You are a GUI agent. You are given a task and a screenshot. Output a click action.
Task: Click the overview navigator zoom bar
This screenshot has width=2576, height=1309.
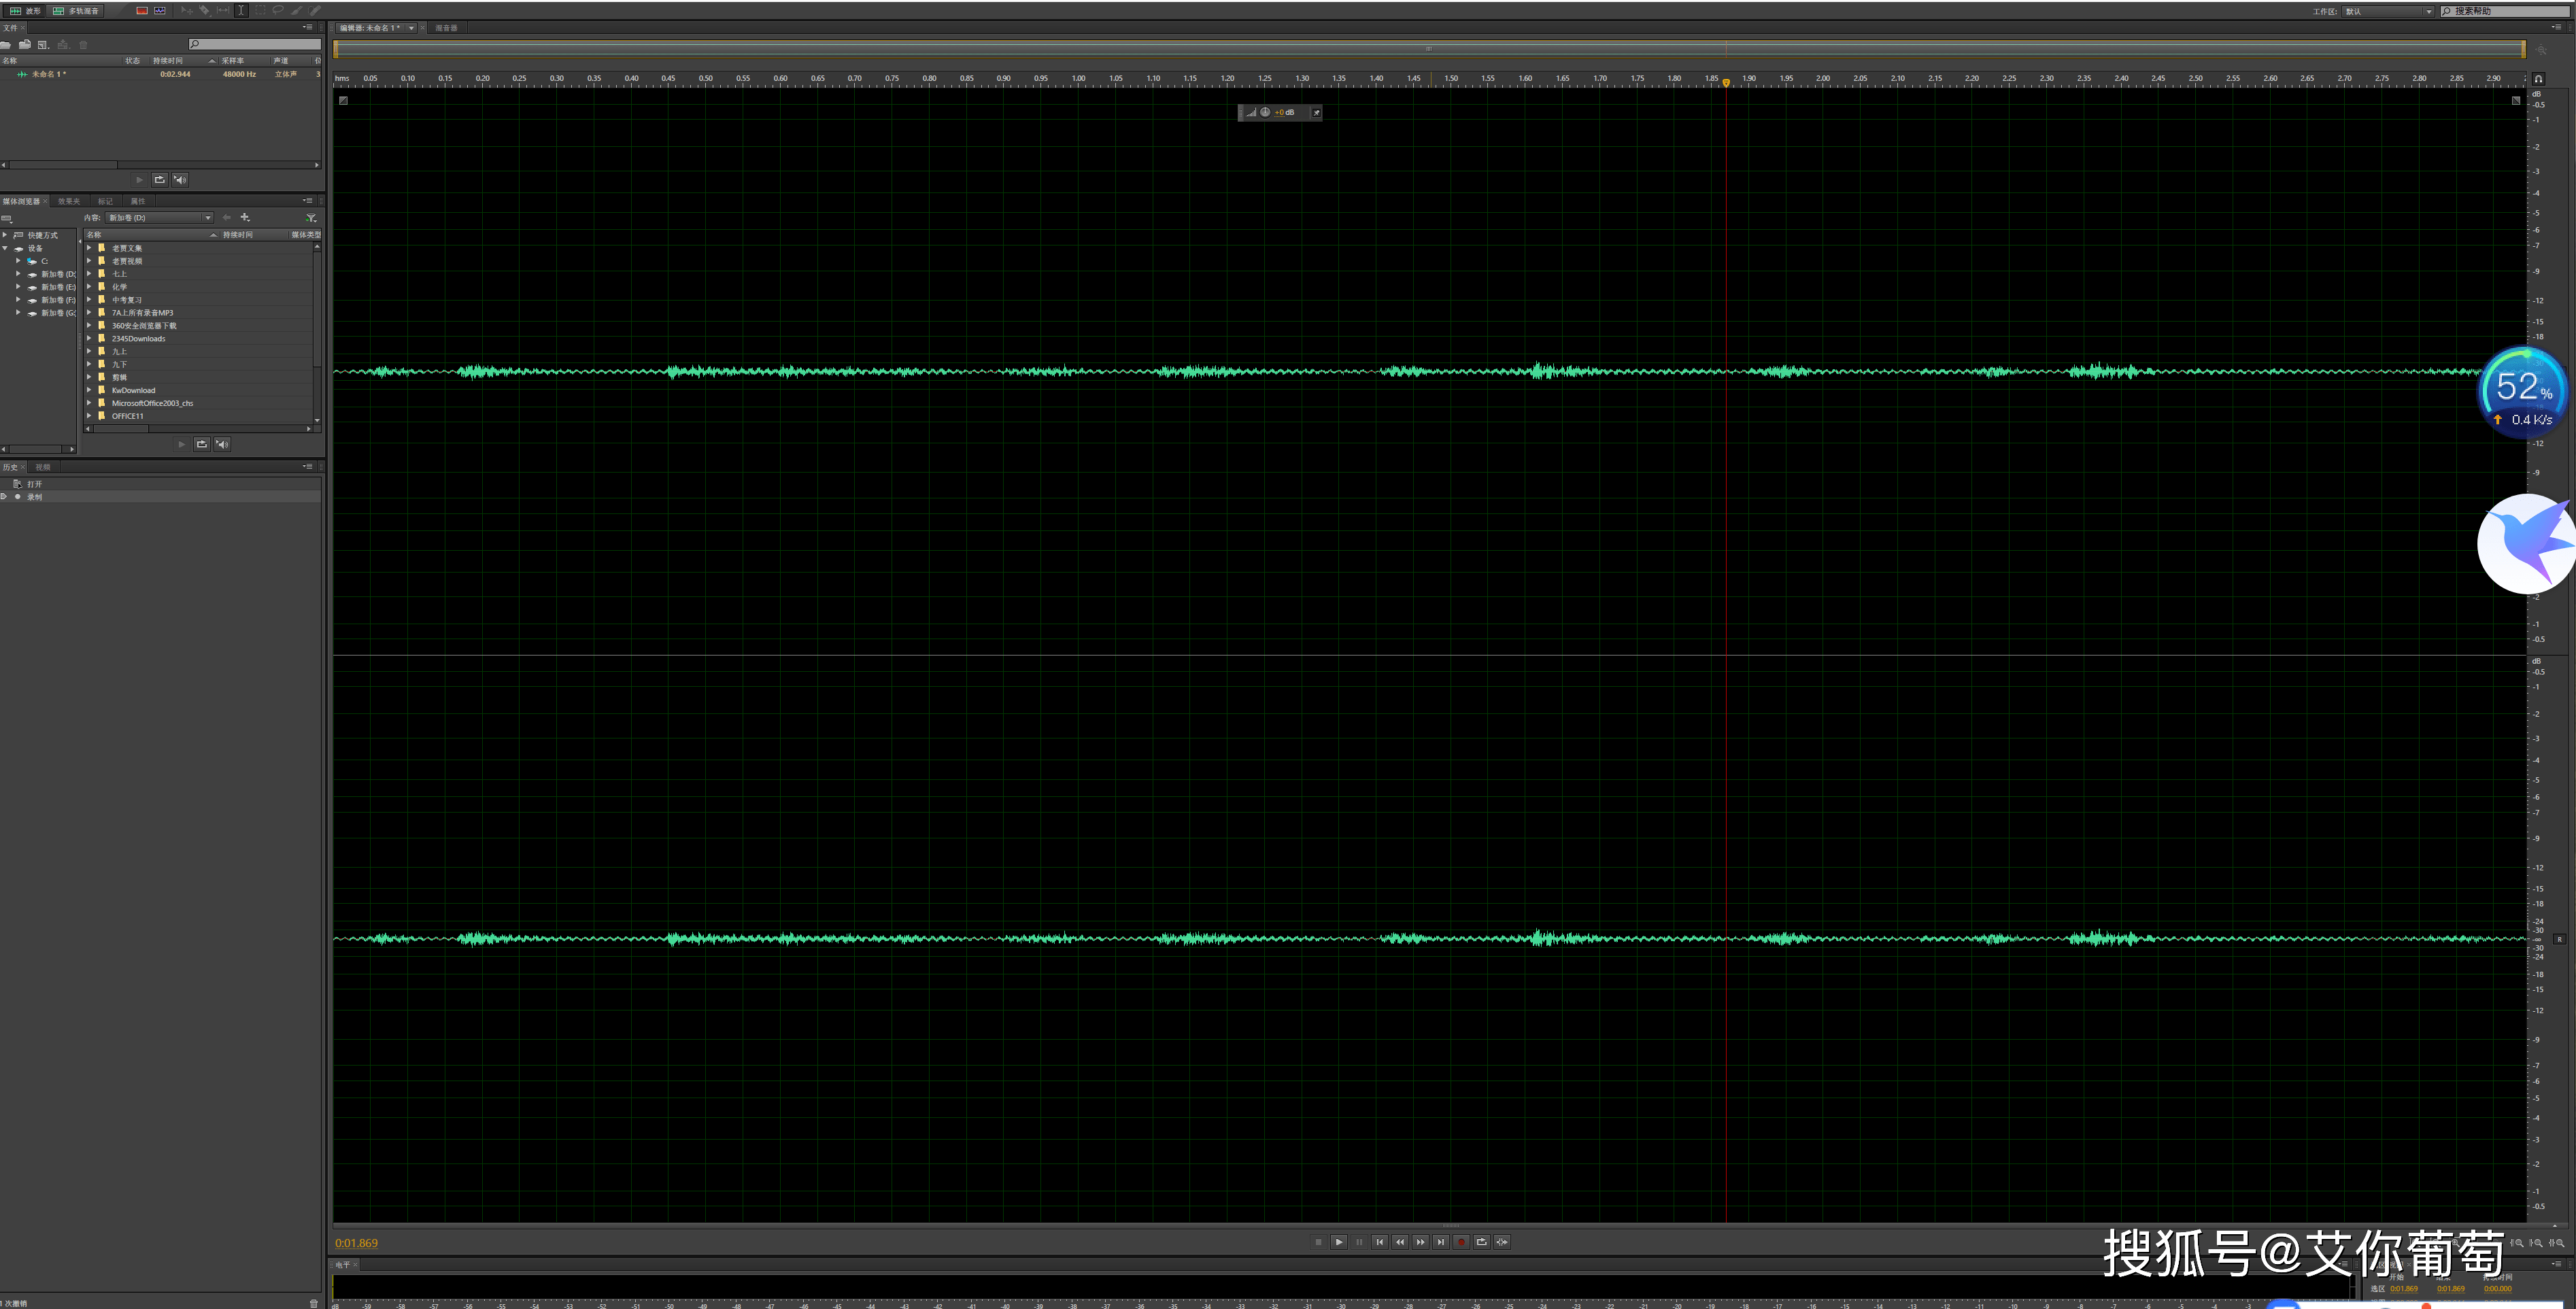1429,49
